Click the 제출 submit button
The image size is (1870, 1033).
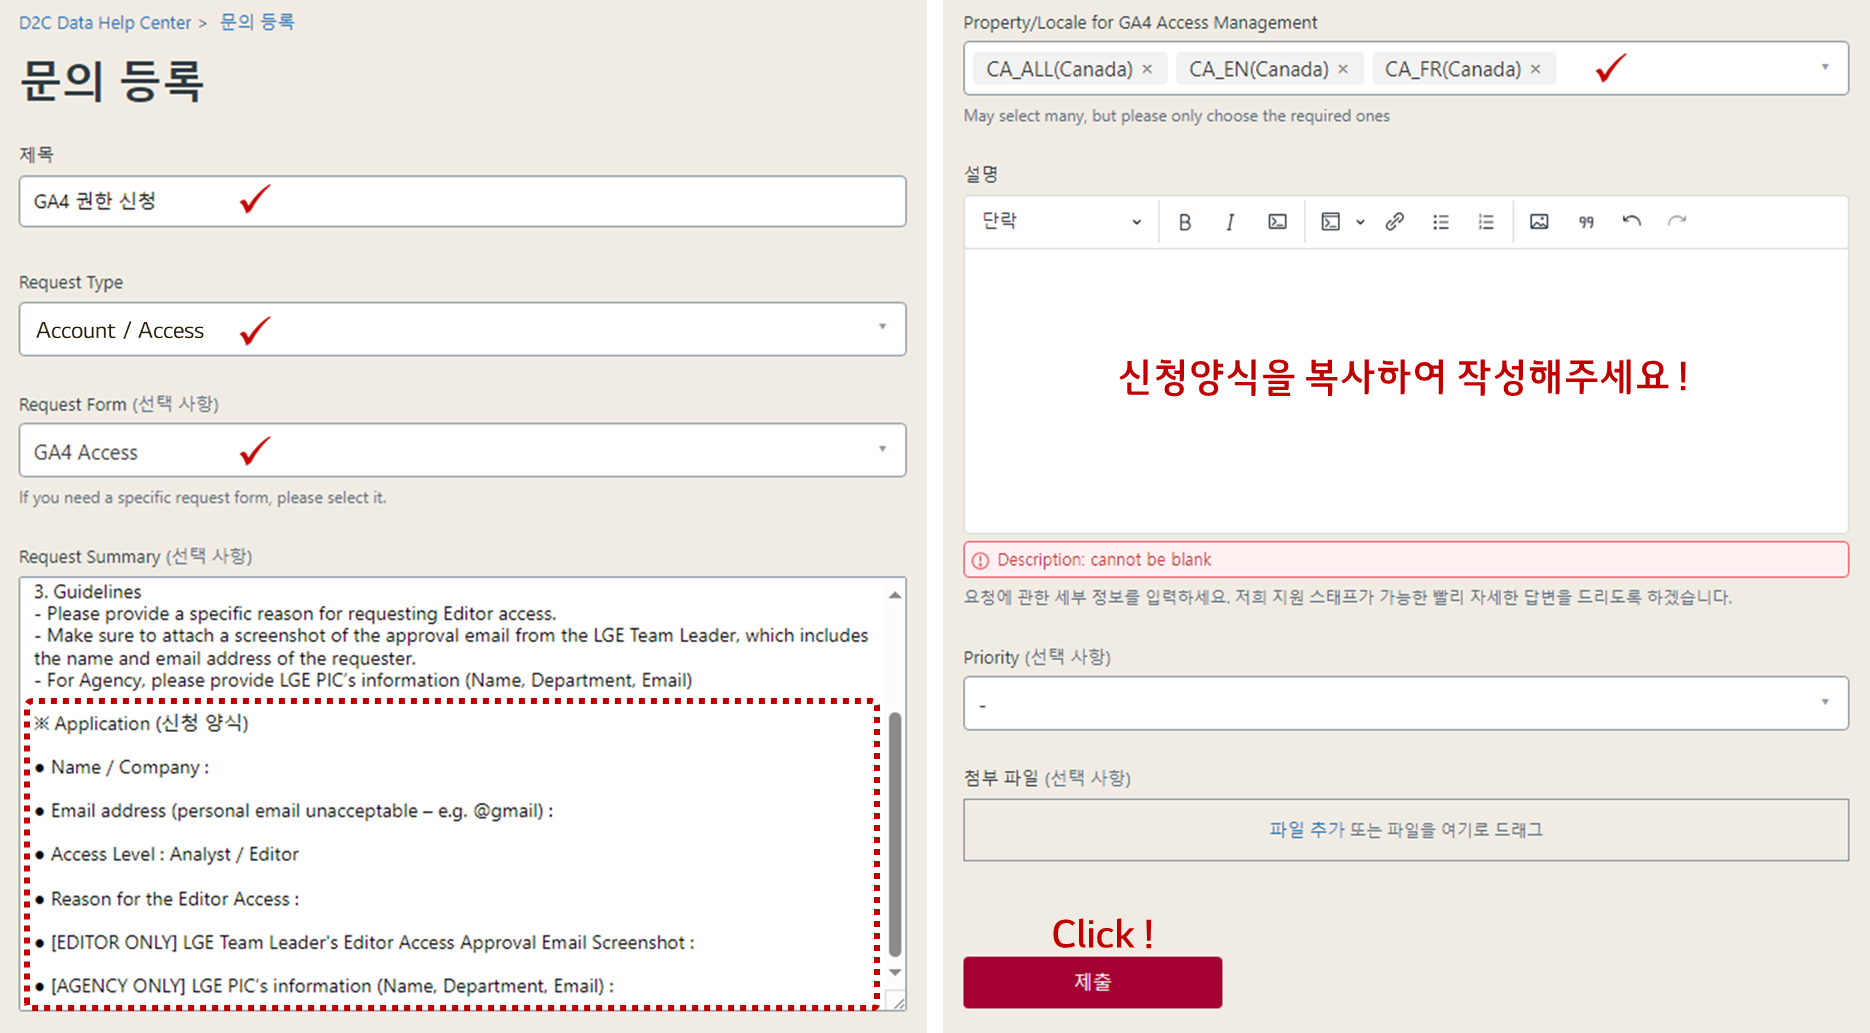pos(1092,982)
